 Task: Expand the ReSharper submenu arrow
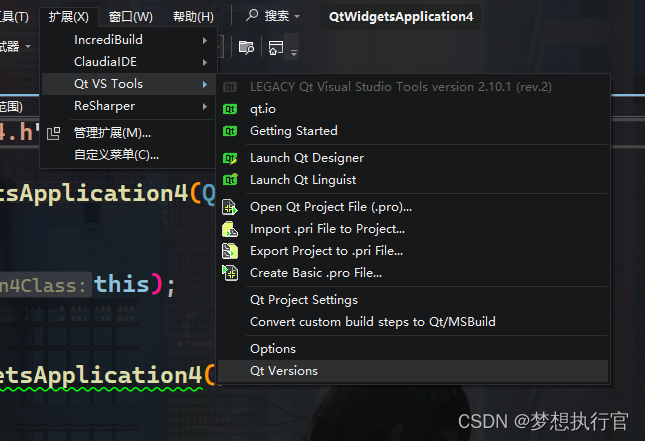(204, 107)
